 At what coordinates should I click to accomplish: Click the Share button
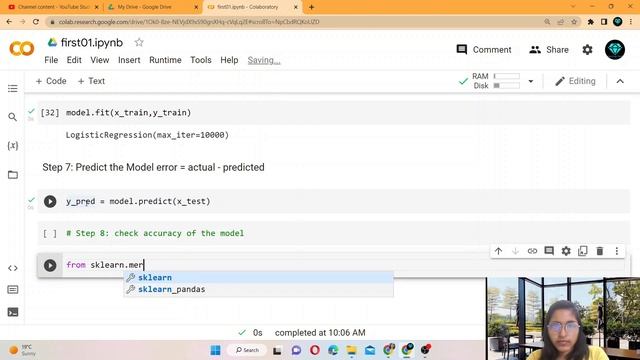[x=549, y=50]
